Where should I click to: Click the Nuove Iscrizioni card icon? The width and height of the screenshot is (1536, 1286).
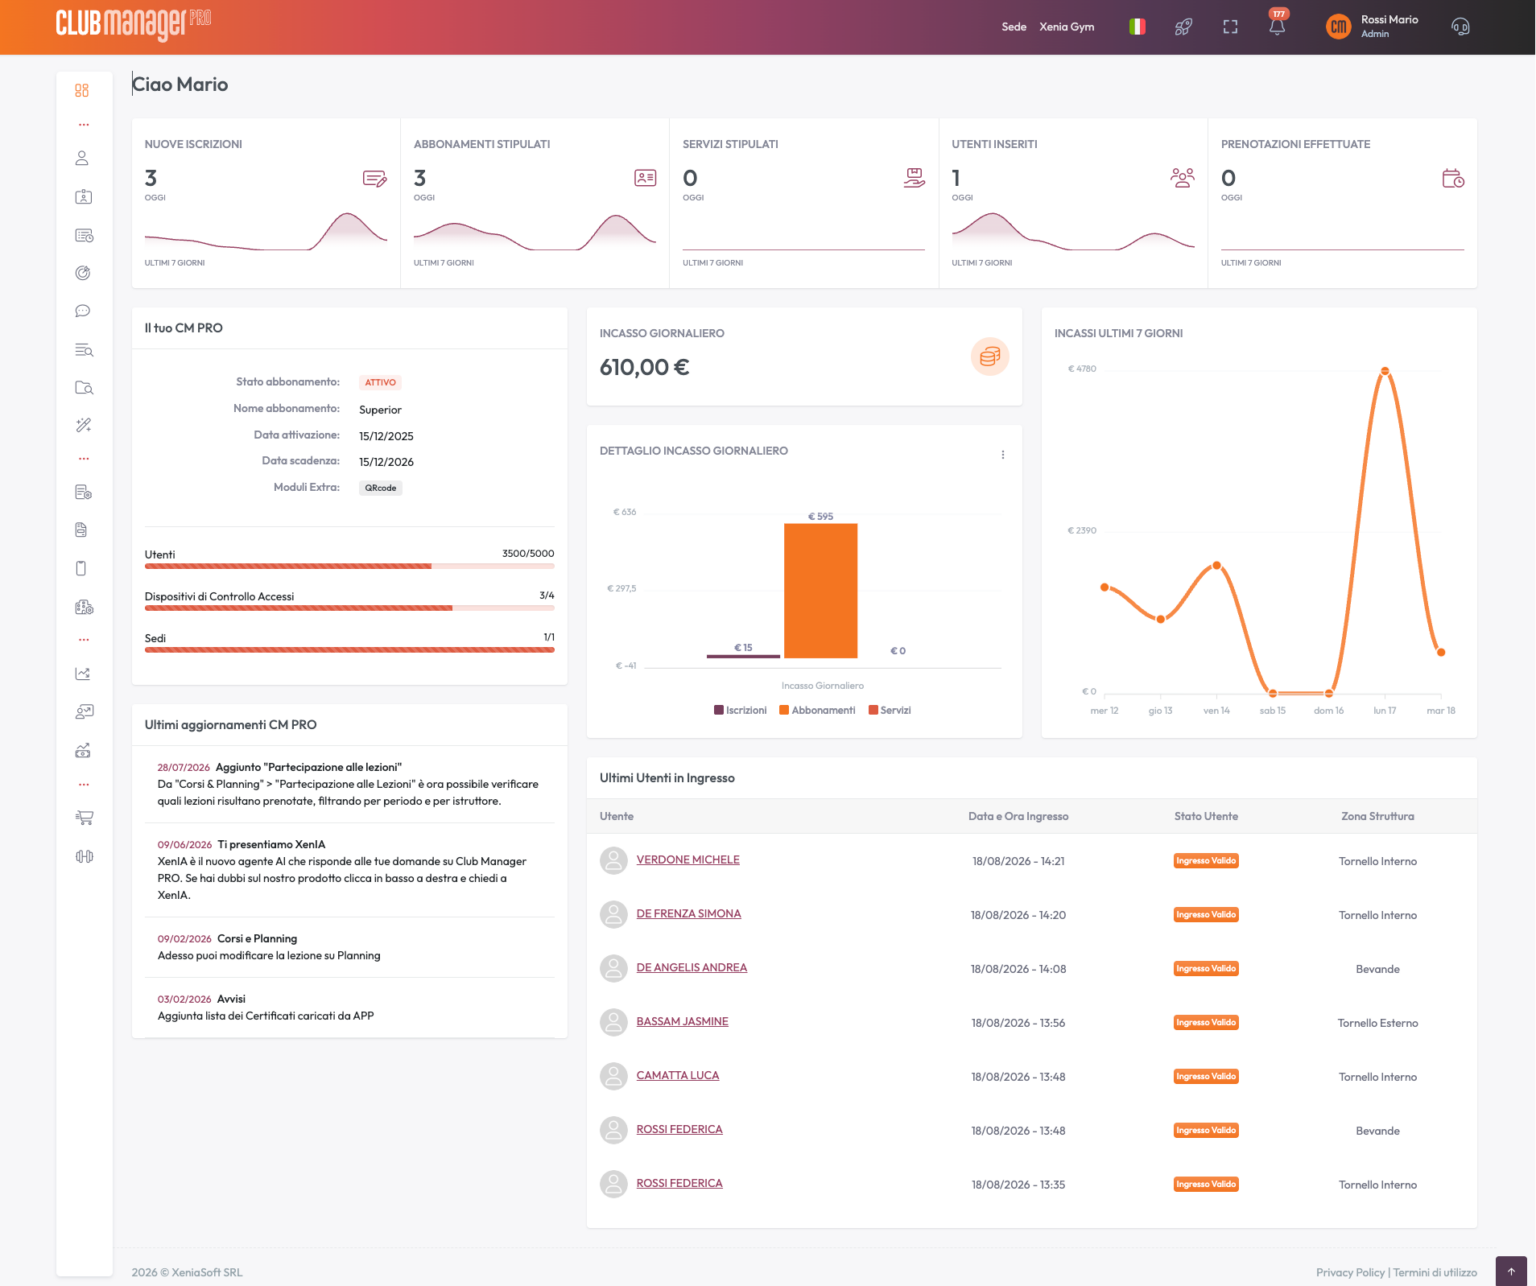[375, 179]
